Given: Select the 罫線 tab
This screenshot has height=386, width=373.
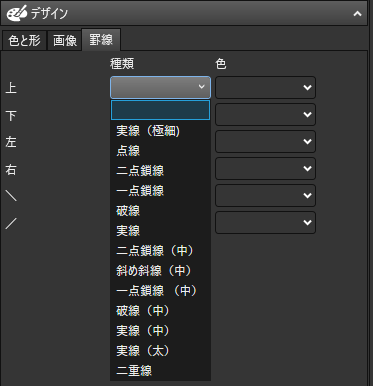Looking at the screenshot, I should point(101,40).
